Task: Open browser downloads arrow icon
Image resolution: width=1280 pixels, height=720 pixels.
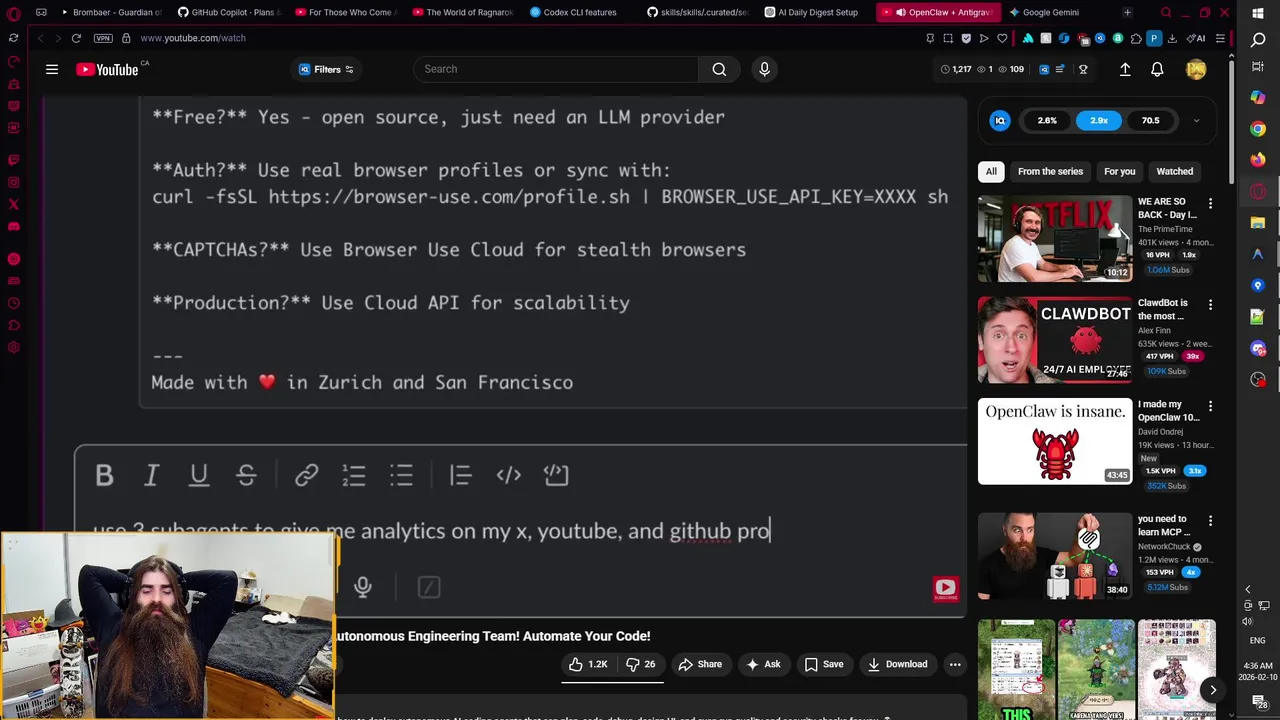Action: pos(1172,38)
